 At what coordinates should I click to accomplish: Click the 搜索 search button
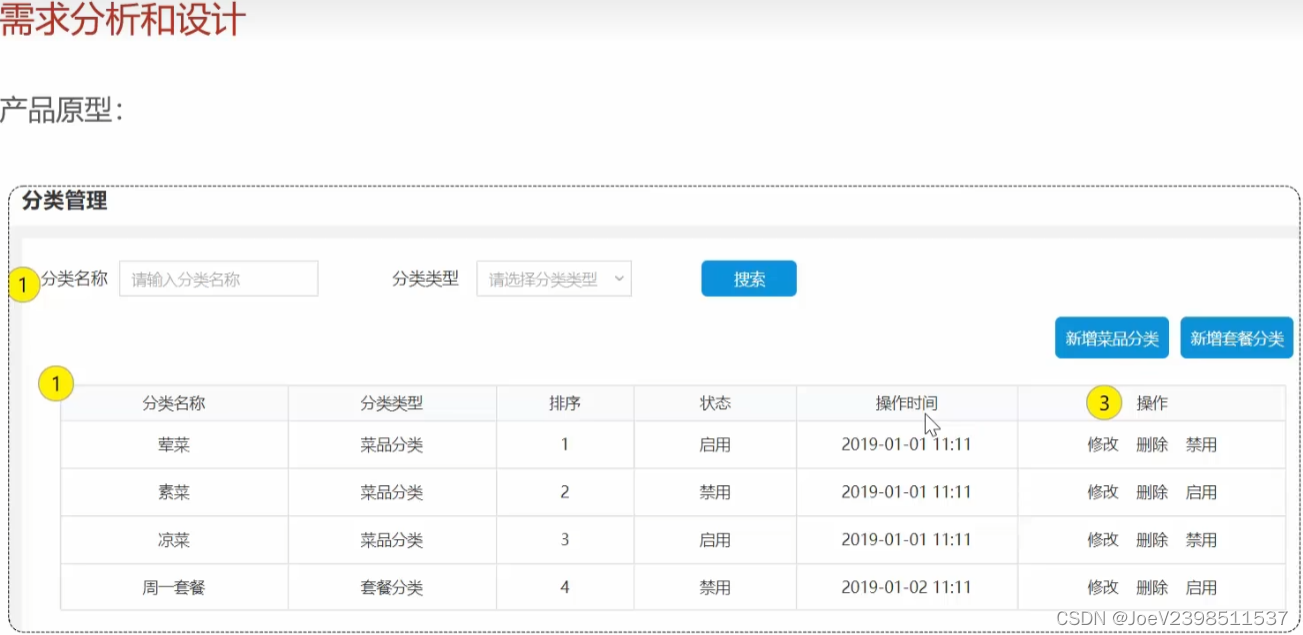point(748,278)
